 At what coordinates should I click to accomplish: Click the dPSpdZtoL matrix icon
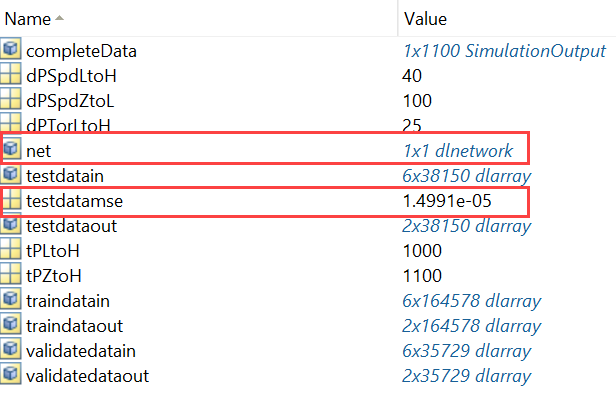click(x=11, y=99)
